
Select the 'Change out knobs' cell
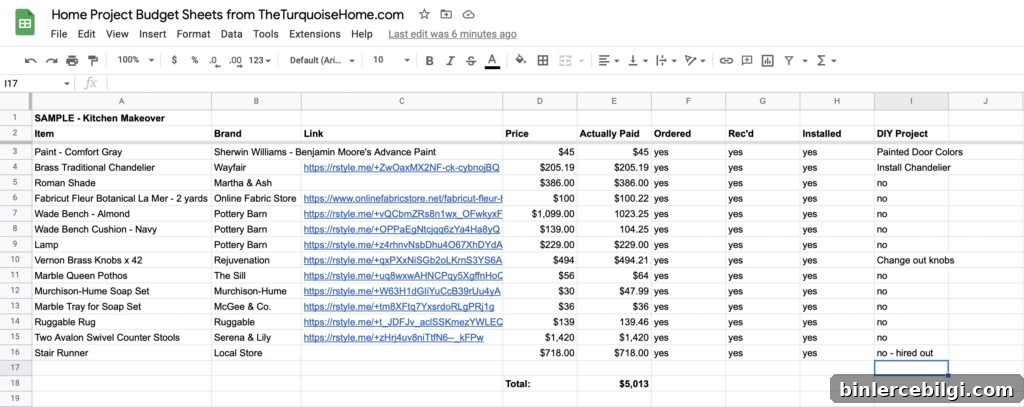[911, 260]
